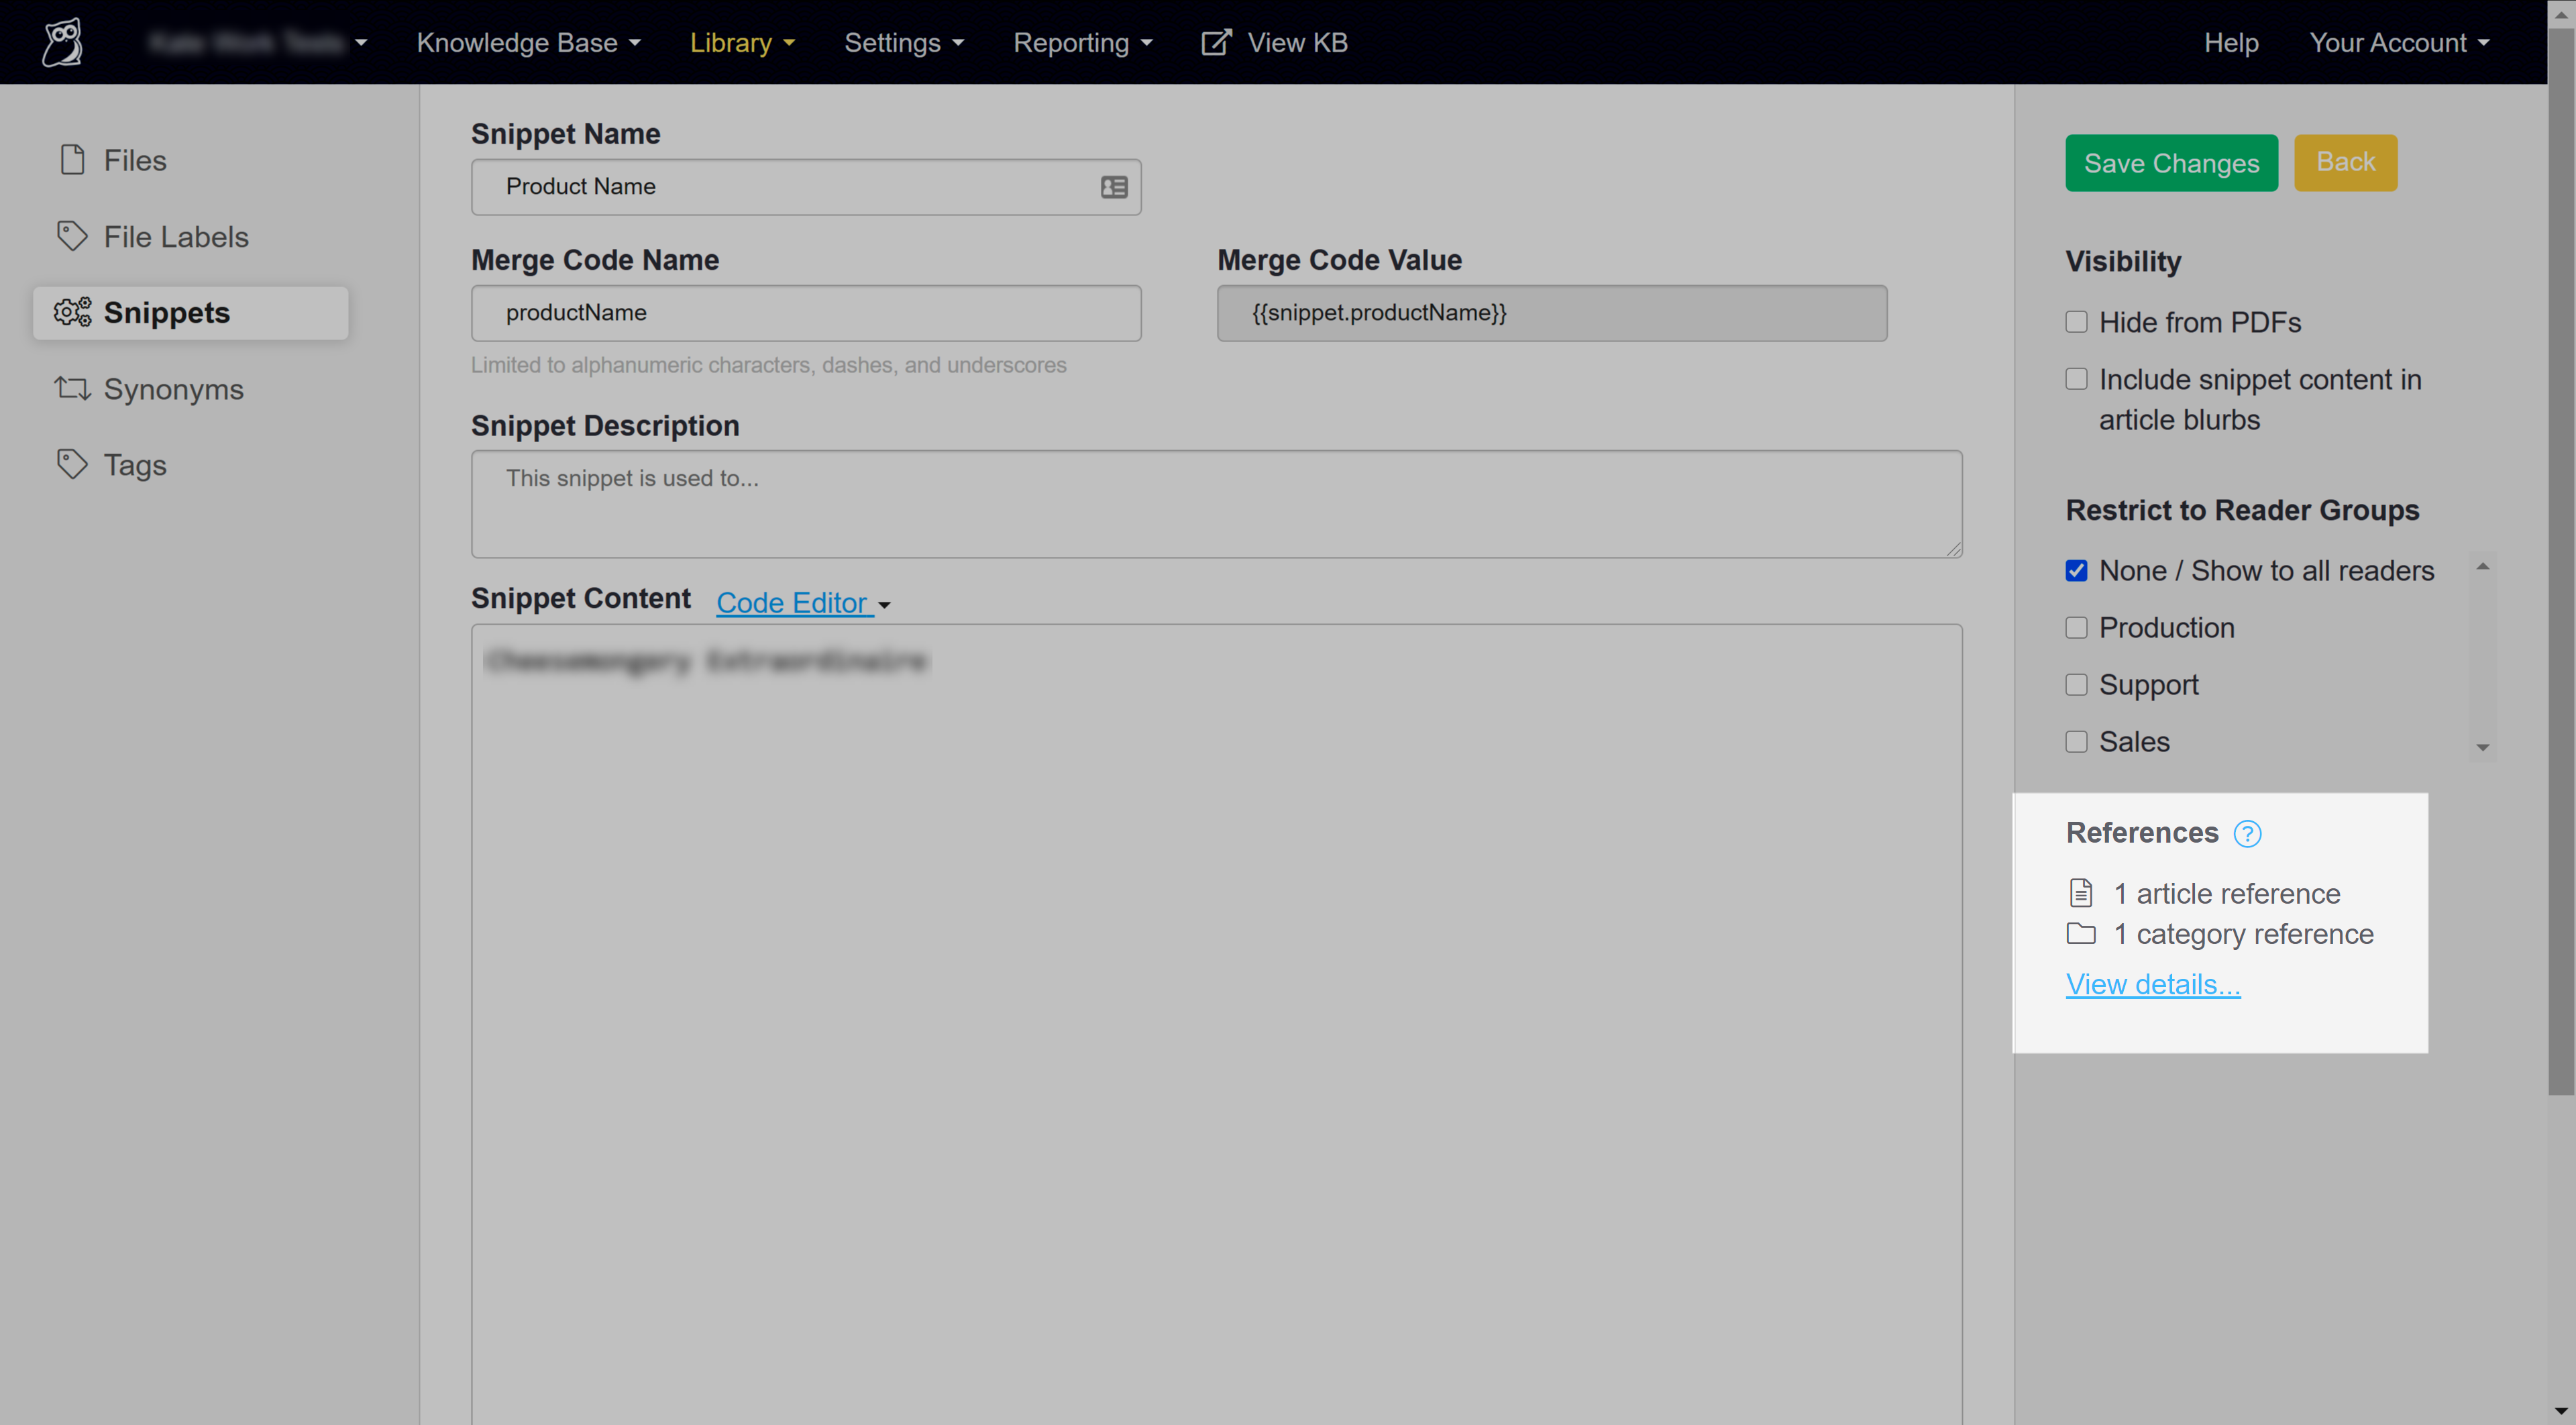2576x1425 pixels.
Task: Open Files via its document icon
Action: (72, 160)
